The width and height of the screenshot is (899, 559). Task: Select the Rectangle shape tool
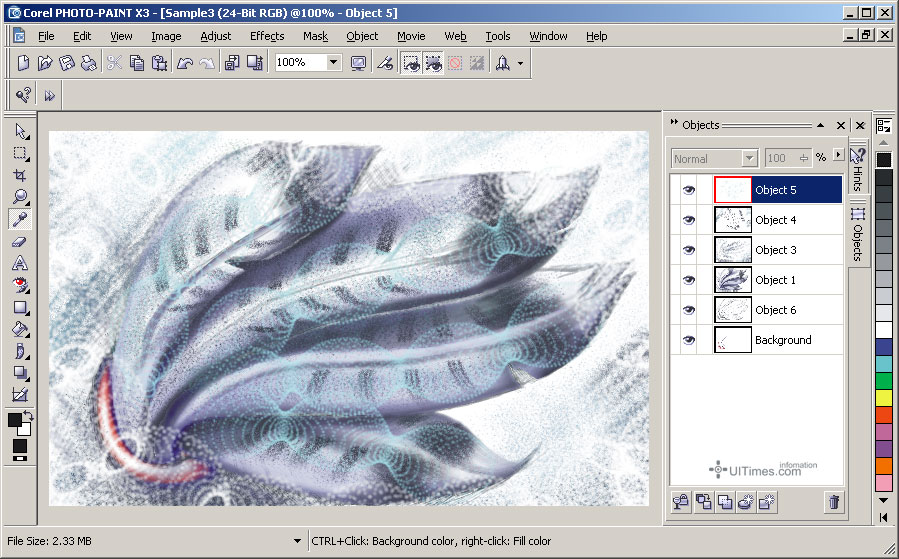pyautogui.click(x=21, y=307)
